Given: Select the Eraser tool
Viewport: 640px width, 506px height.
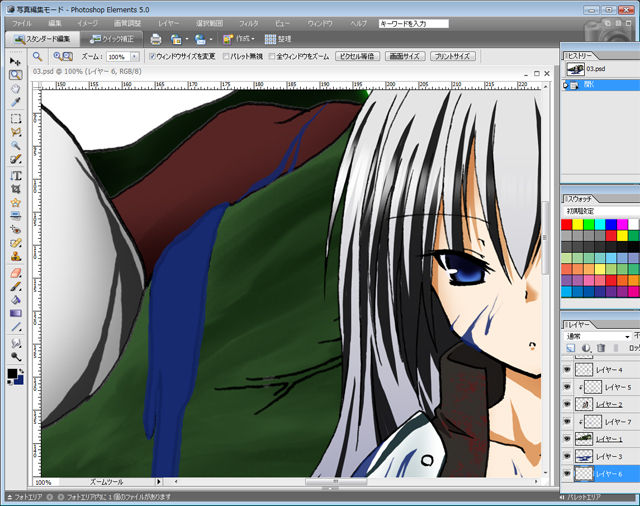Looking at the screenshot, I should click(x=16, y=273).
